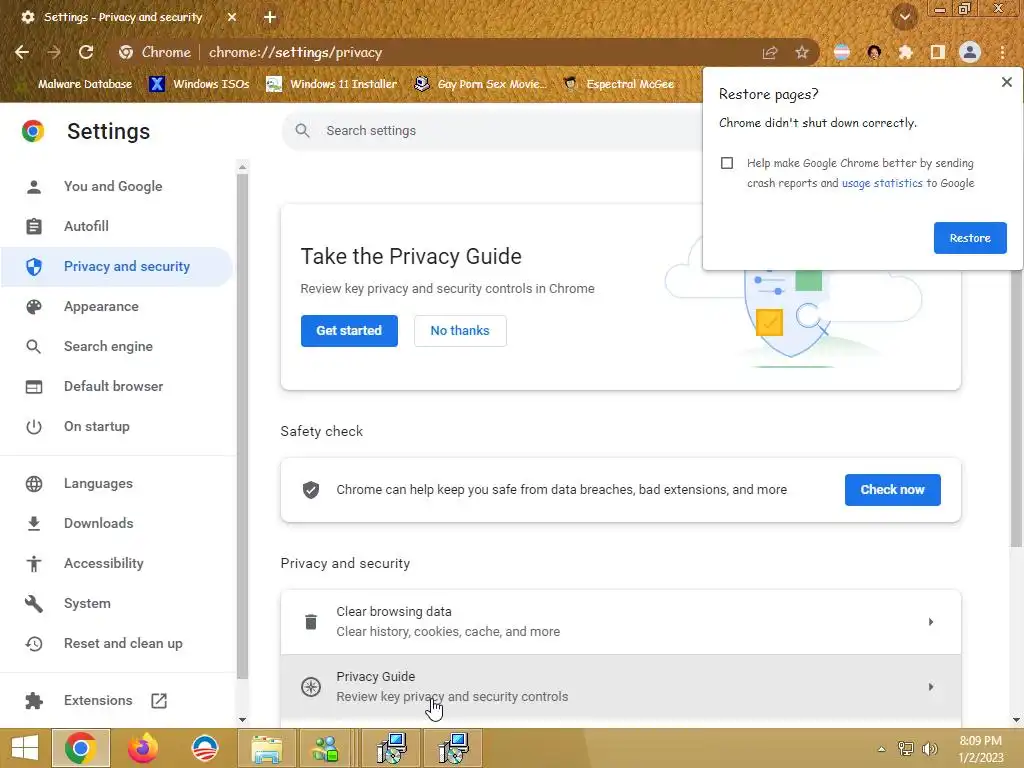1024x768 pixels.
Task: Open Reset and clean up settings
Action: (123, 643)
